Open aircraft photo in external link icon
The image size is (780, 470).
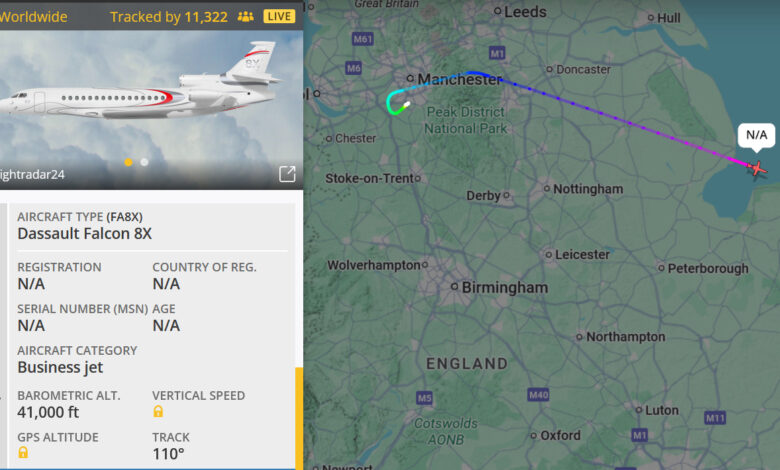[x=287, y=174]
